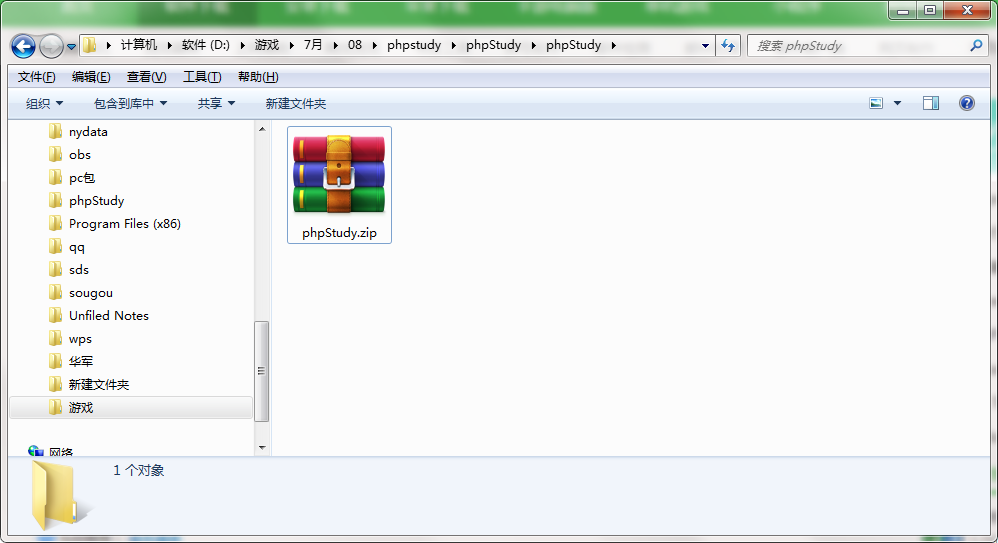The image size is (998, 543).
Task: Select the 新建文件夹 folder in tree
Action: pos(99,384)
